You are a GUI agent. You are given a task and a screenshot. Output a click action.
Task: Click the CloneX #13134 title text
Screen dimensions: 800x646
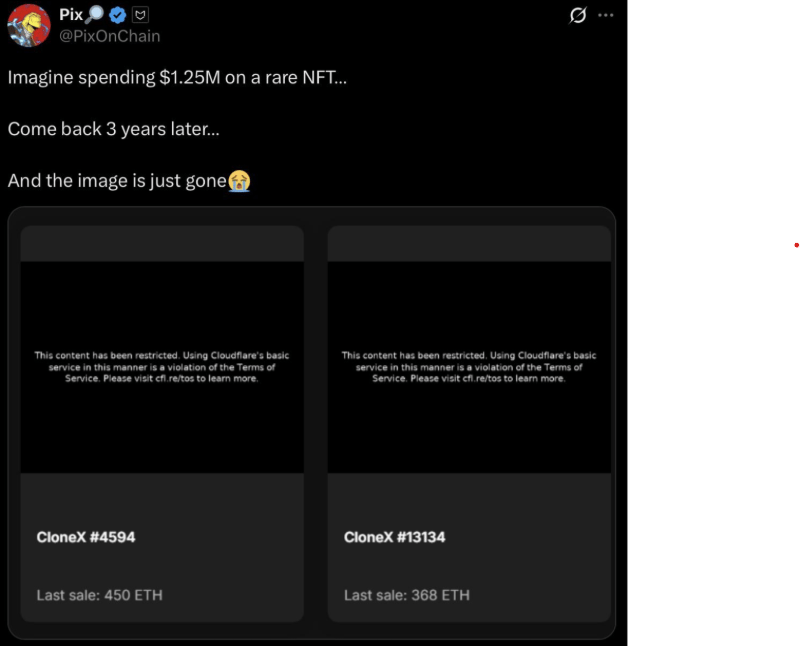394,537
